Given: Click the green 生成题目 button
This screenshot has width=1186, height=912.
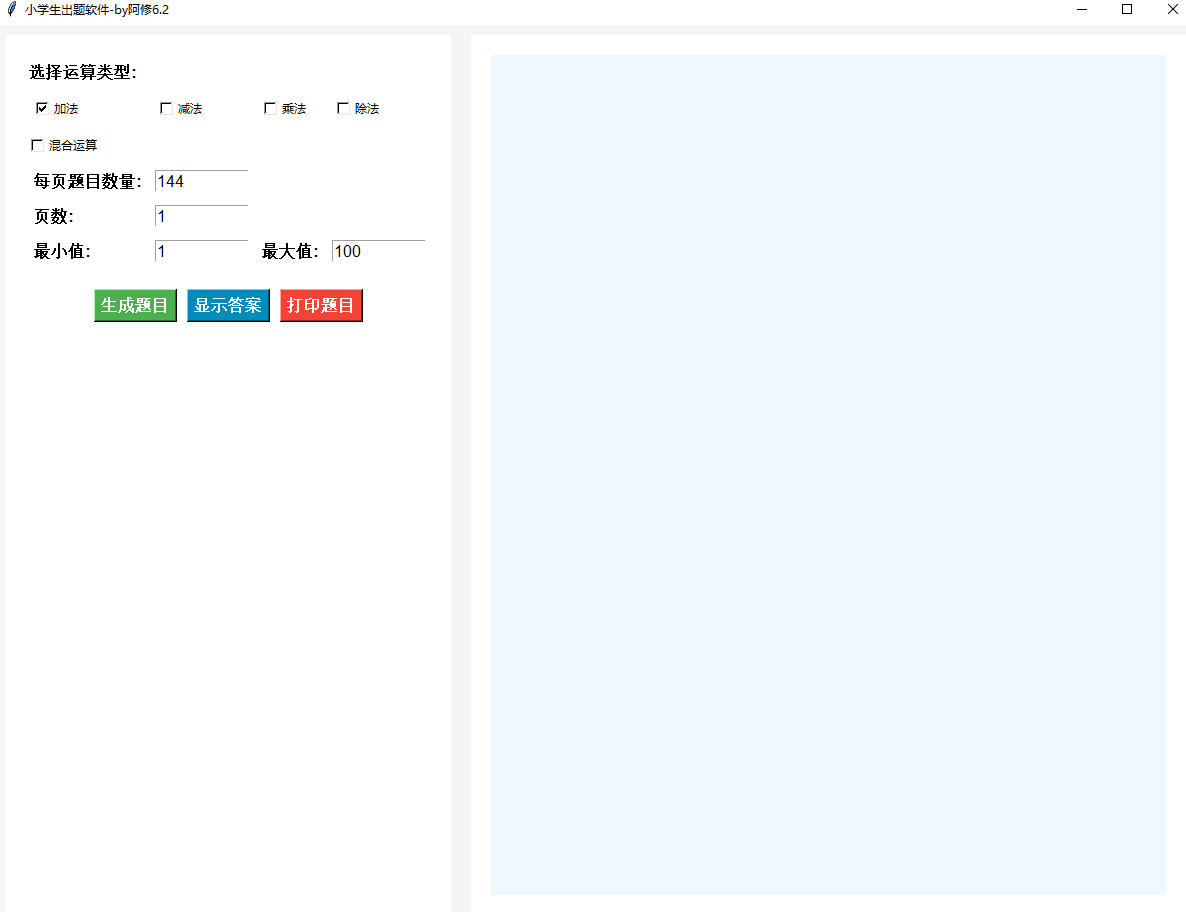Looking at the screenshot, I should tap(135, 306).
